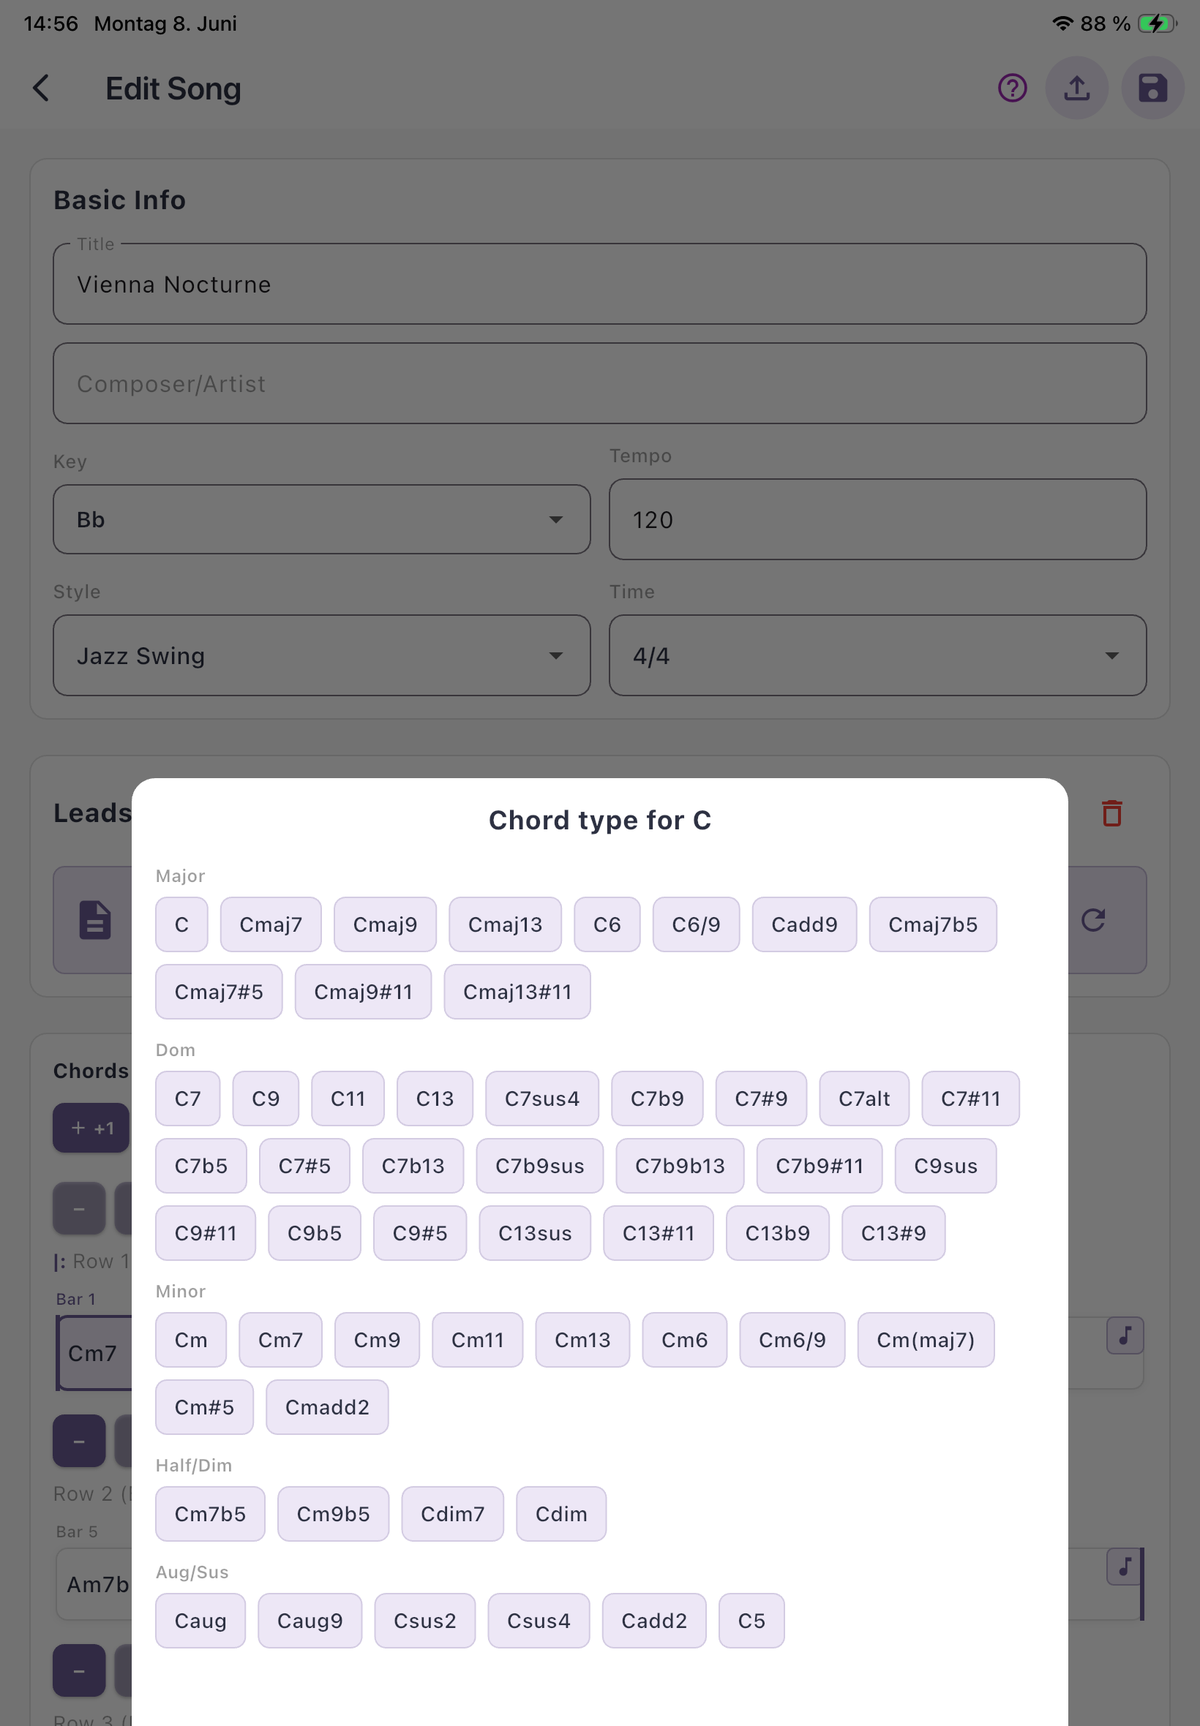Edit the Tempo field 120
Image resolution: width=1200 pixels, height=1726 pixels.
pos(878,519)
